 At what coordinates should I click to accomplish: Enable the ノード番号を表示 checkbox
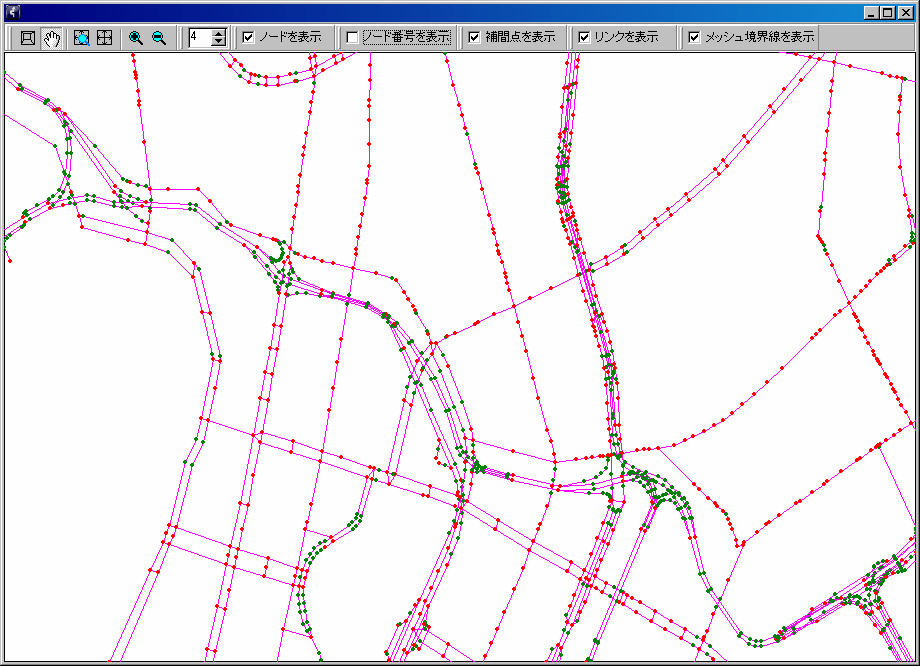352,37
